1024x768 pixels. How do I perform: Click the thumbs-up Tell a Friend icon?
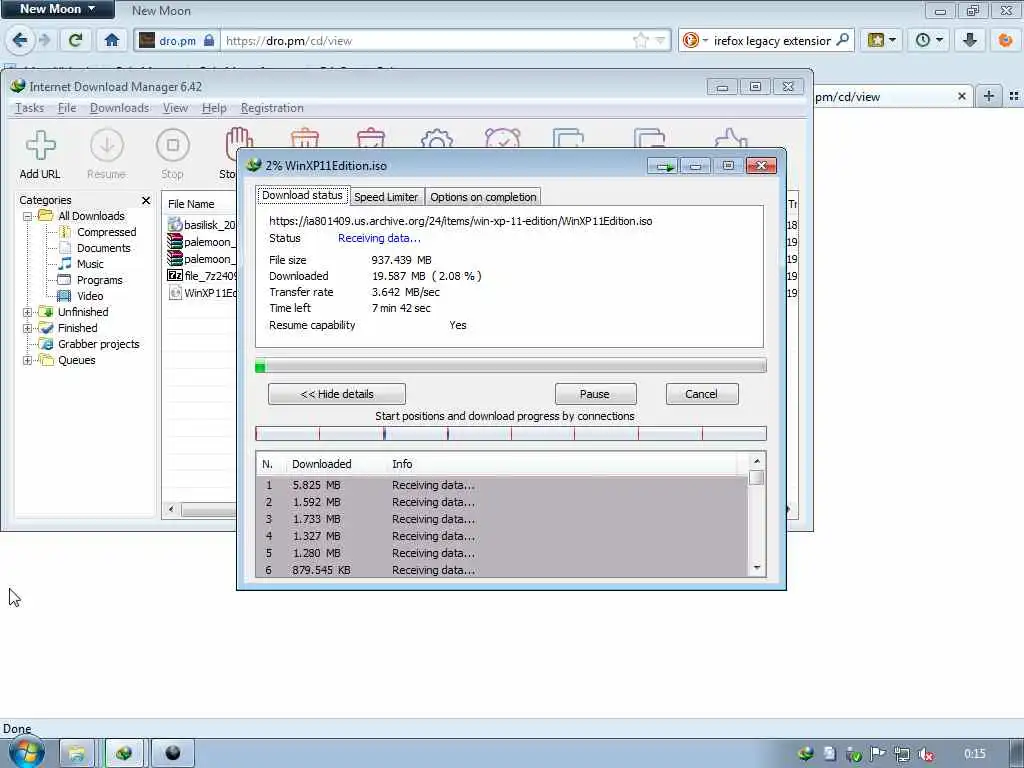click(731, 138)
